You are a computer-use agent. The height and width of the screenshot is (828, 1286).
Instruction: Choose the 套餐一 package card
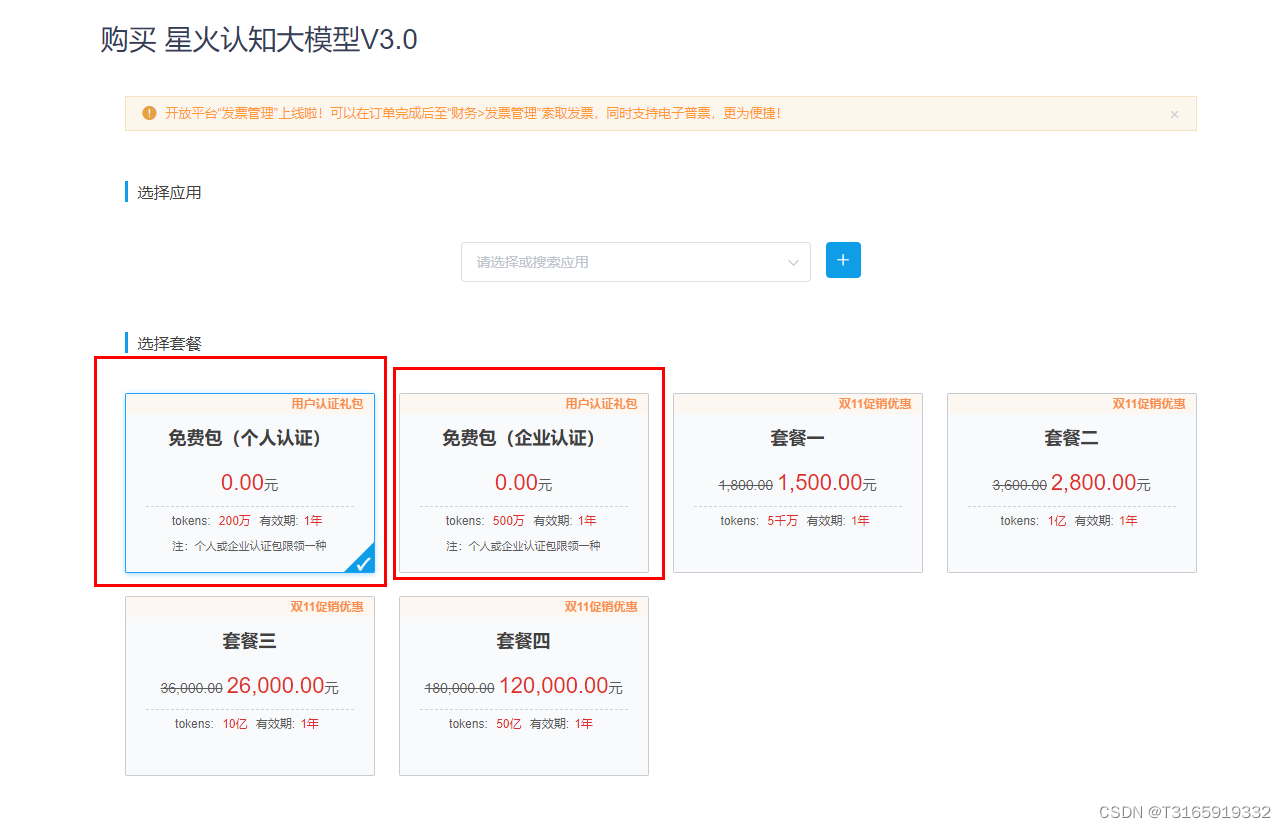[x=798, y=483]
